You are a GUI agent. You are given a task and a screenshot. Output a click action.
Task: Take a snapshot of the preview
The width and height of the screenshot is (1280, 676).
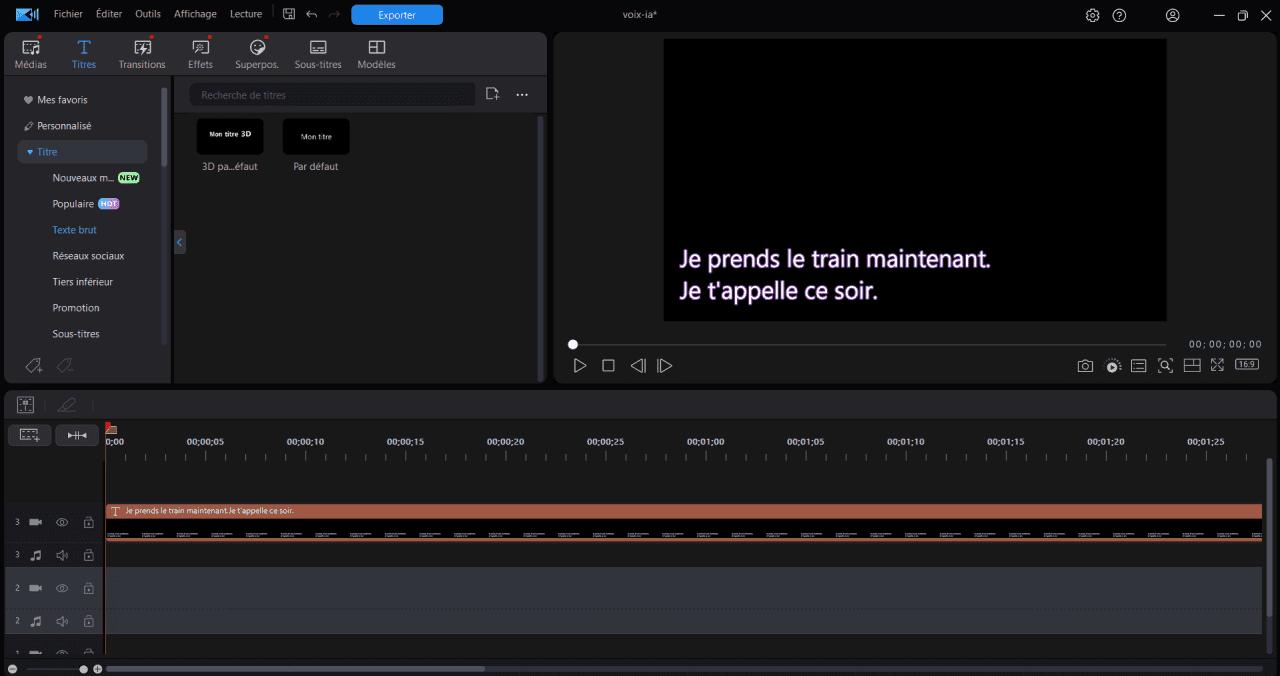1085,365
